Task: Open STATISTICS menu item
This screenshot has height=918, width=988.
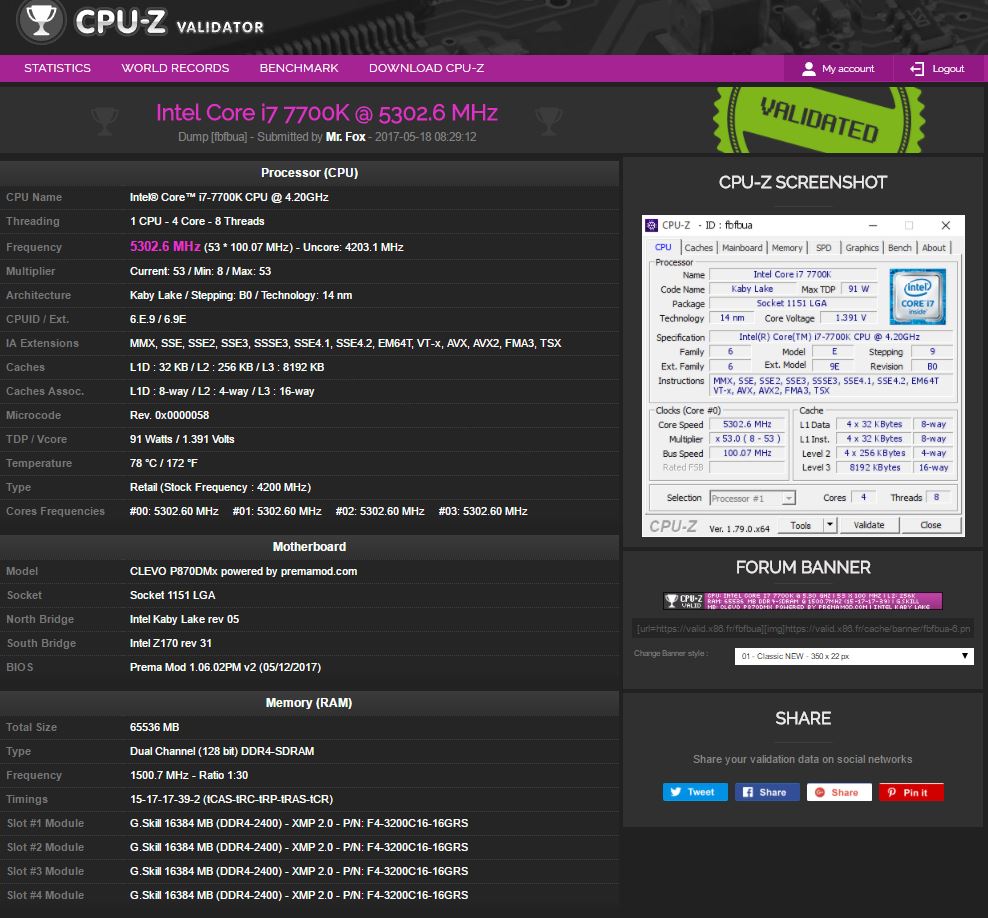Action: pos(57,68)
